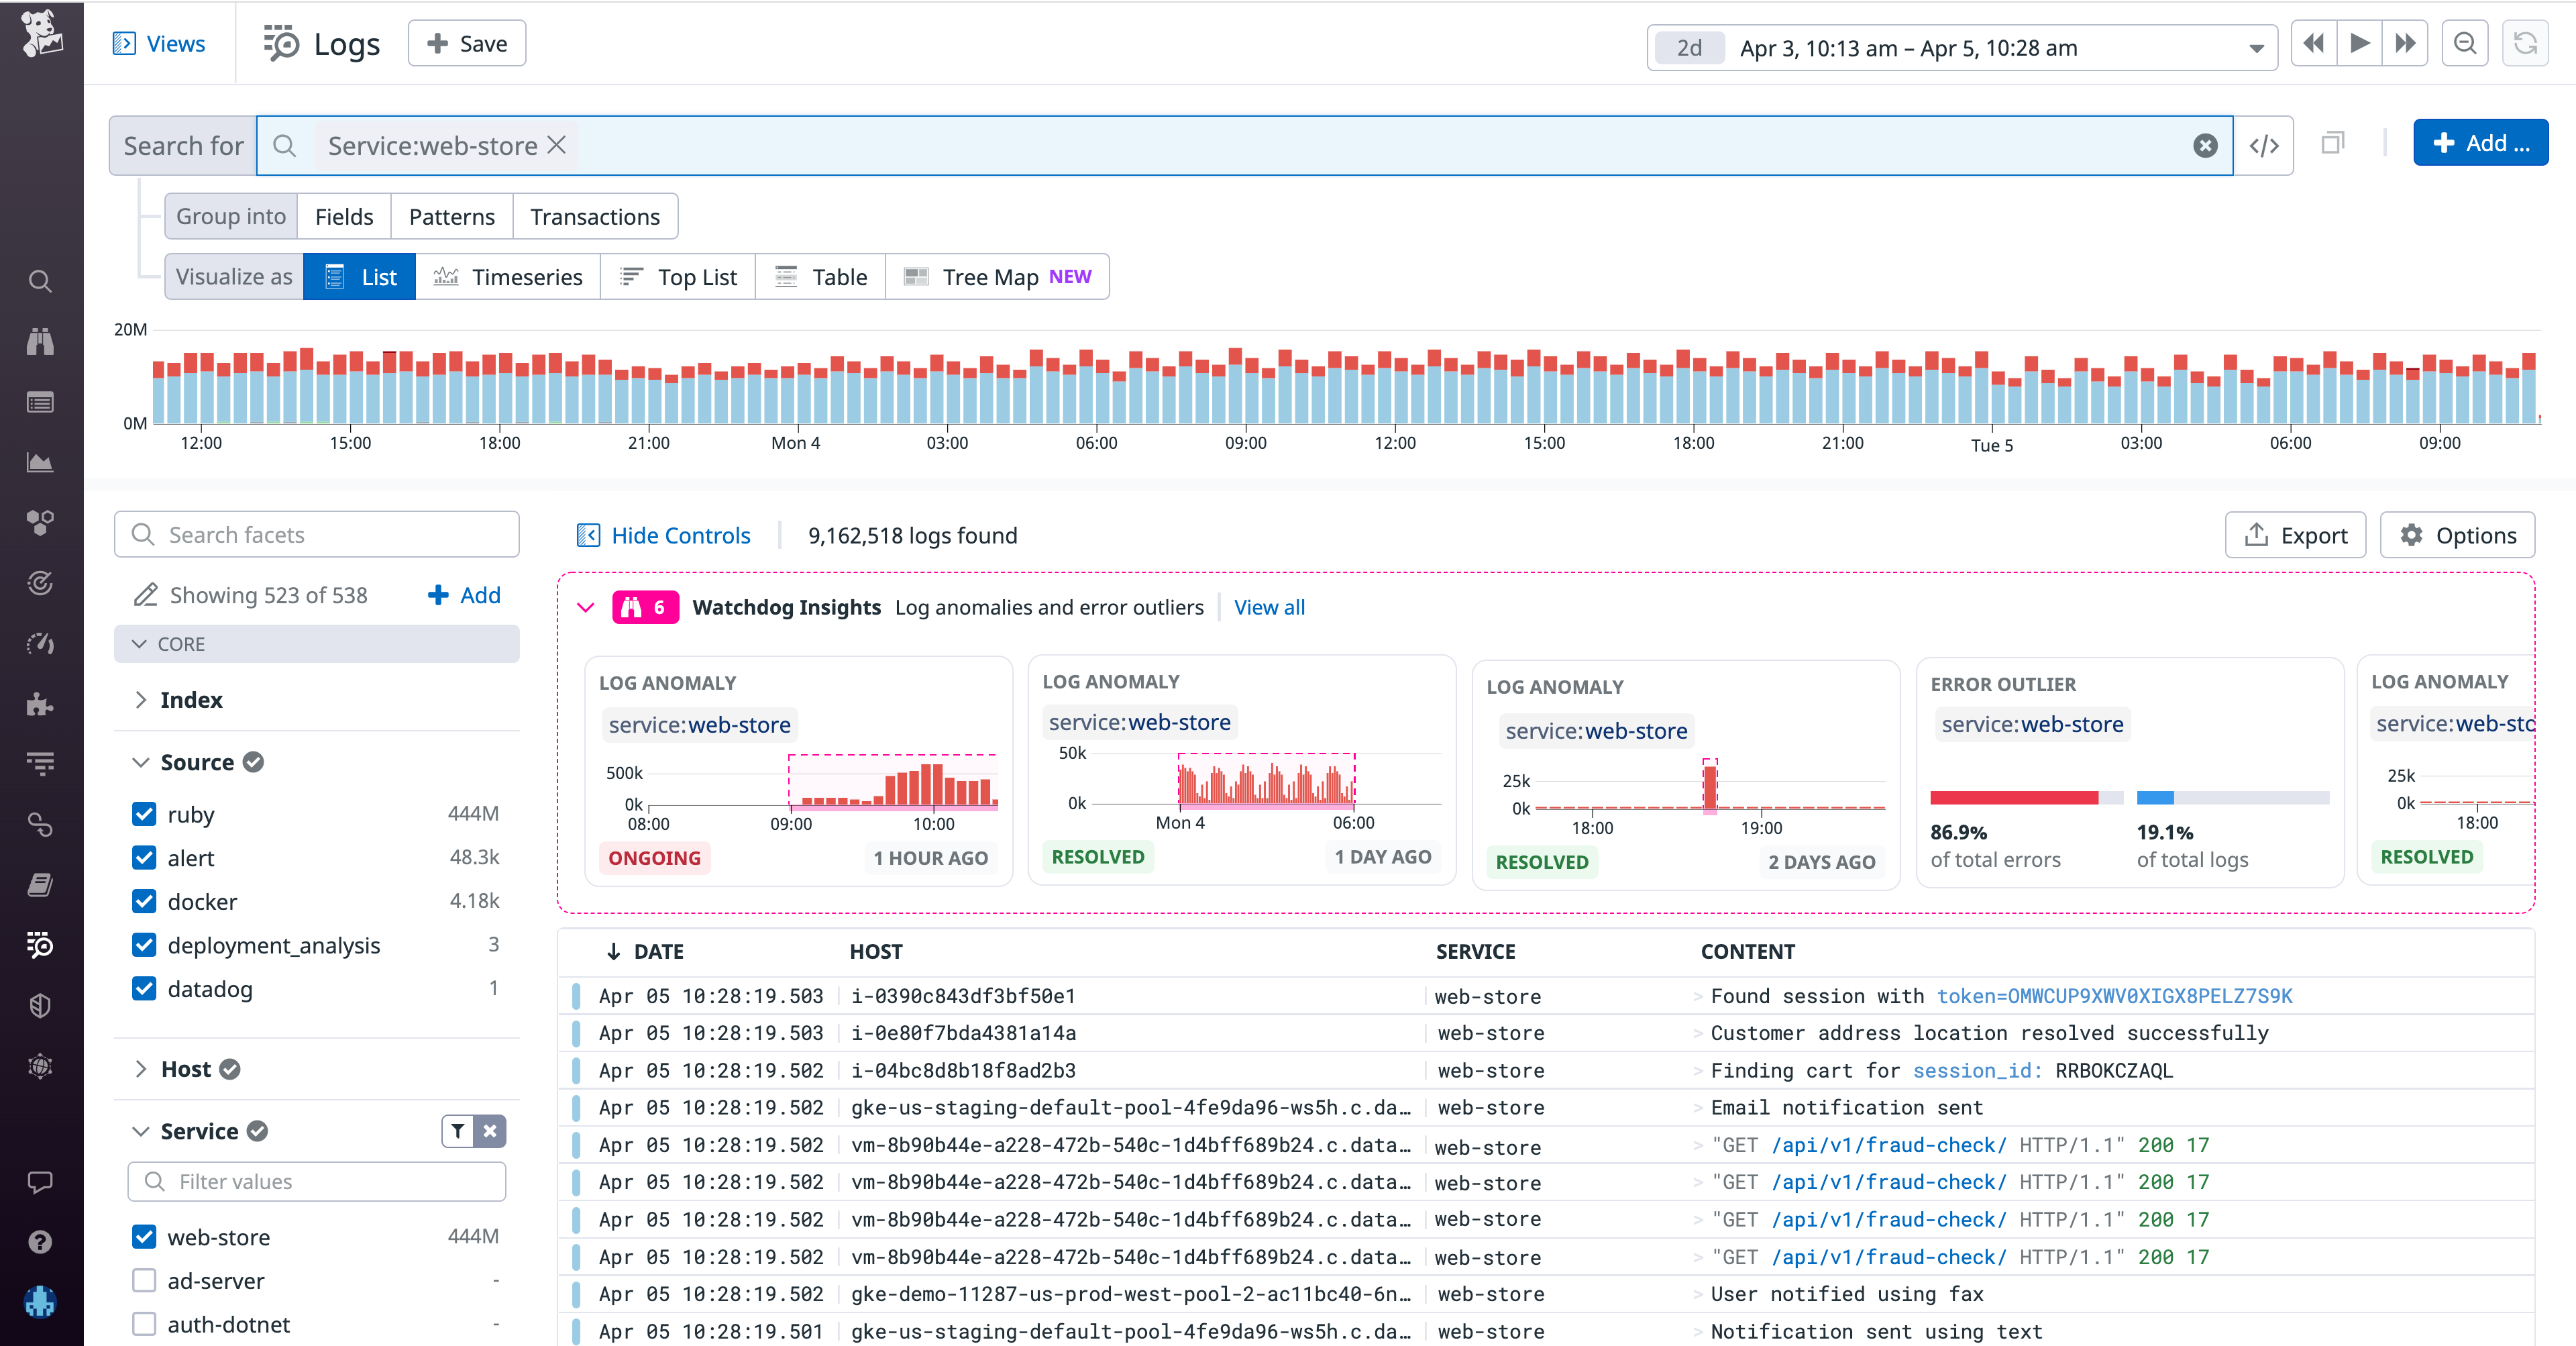Click the Export button
The image size is (2576, 1346).
(2295, 535)
